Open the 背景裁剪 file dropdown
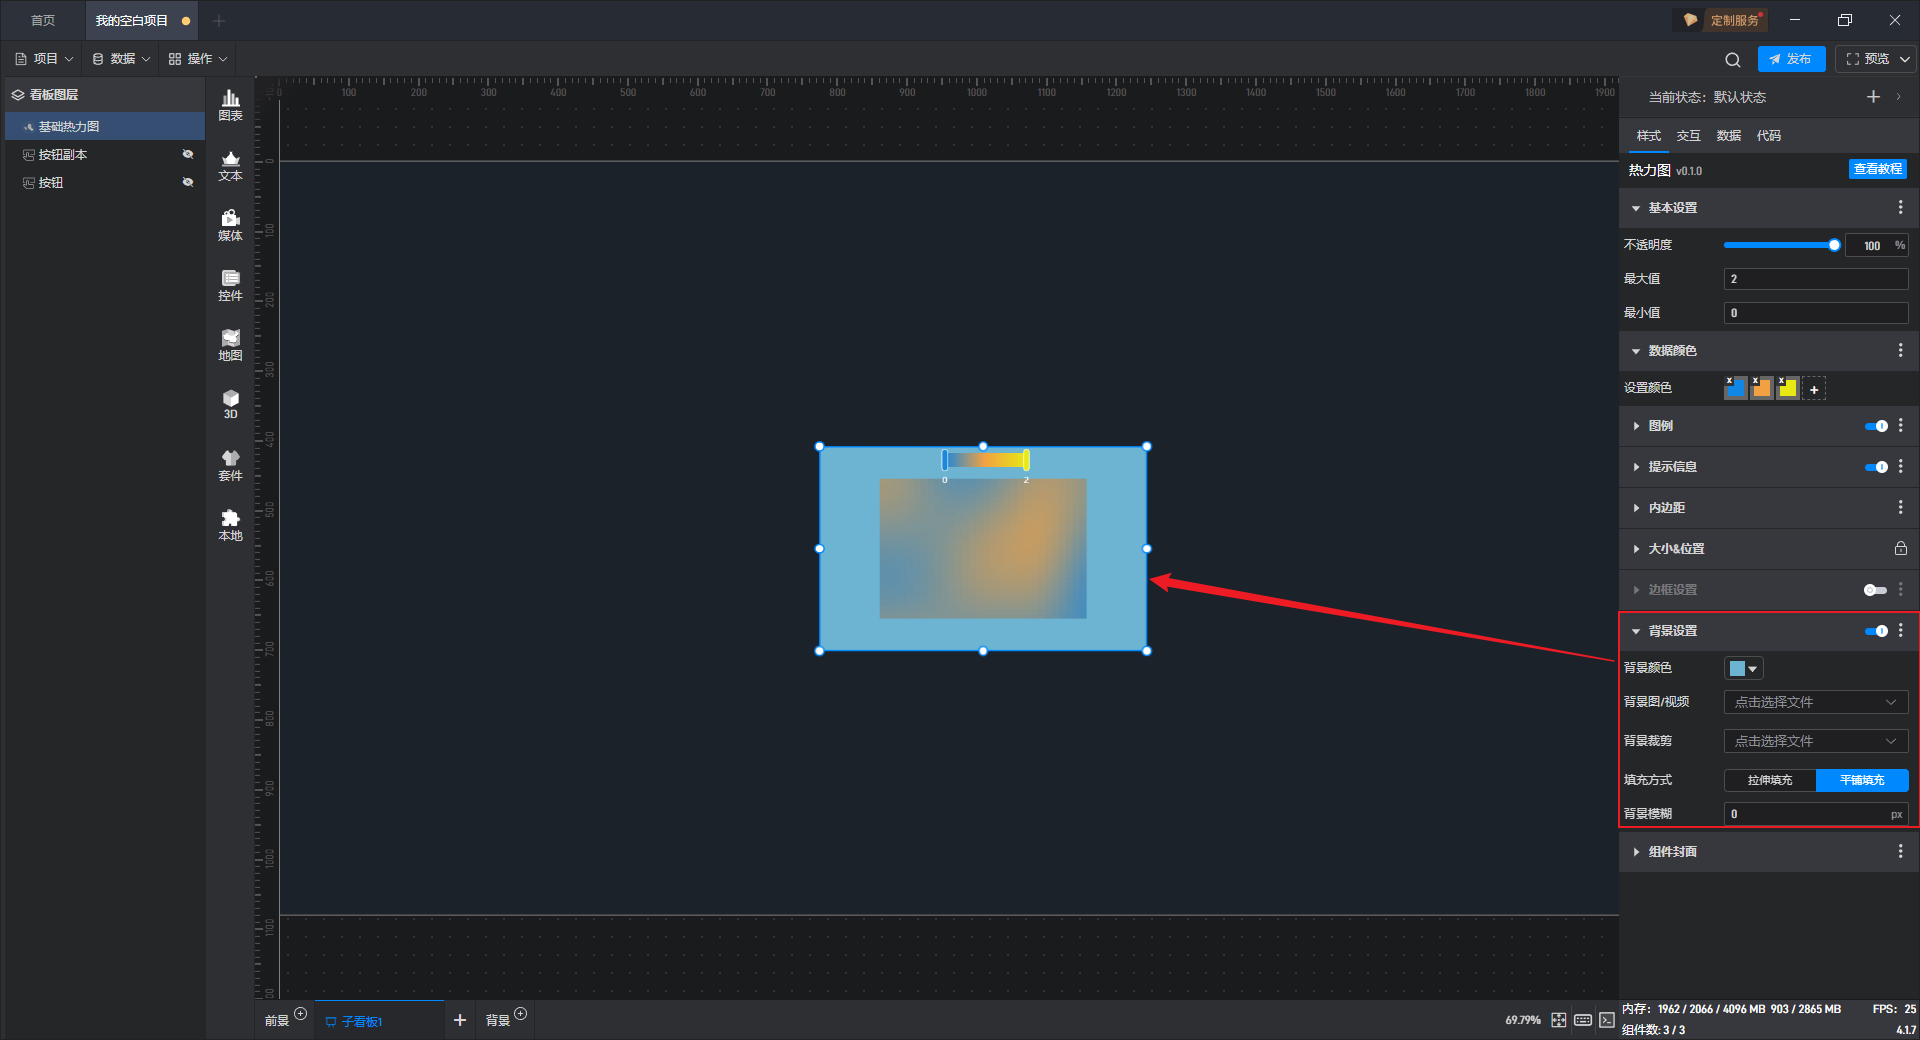The image size is (1920, 1040). pos(1816,741)
